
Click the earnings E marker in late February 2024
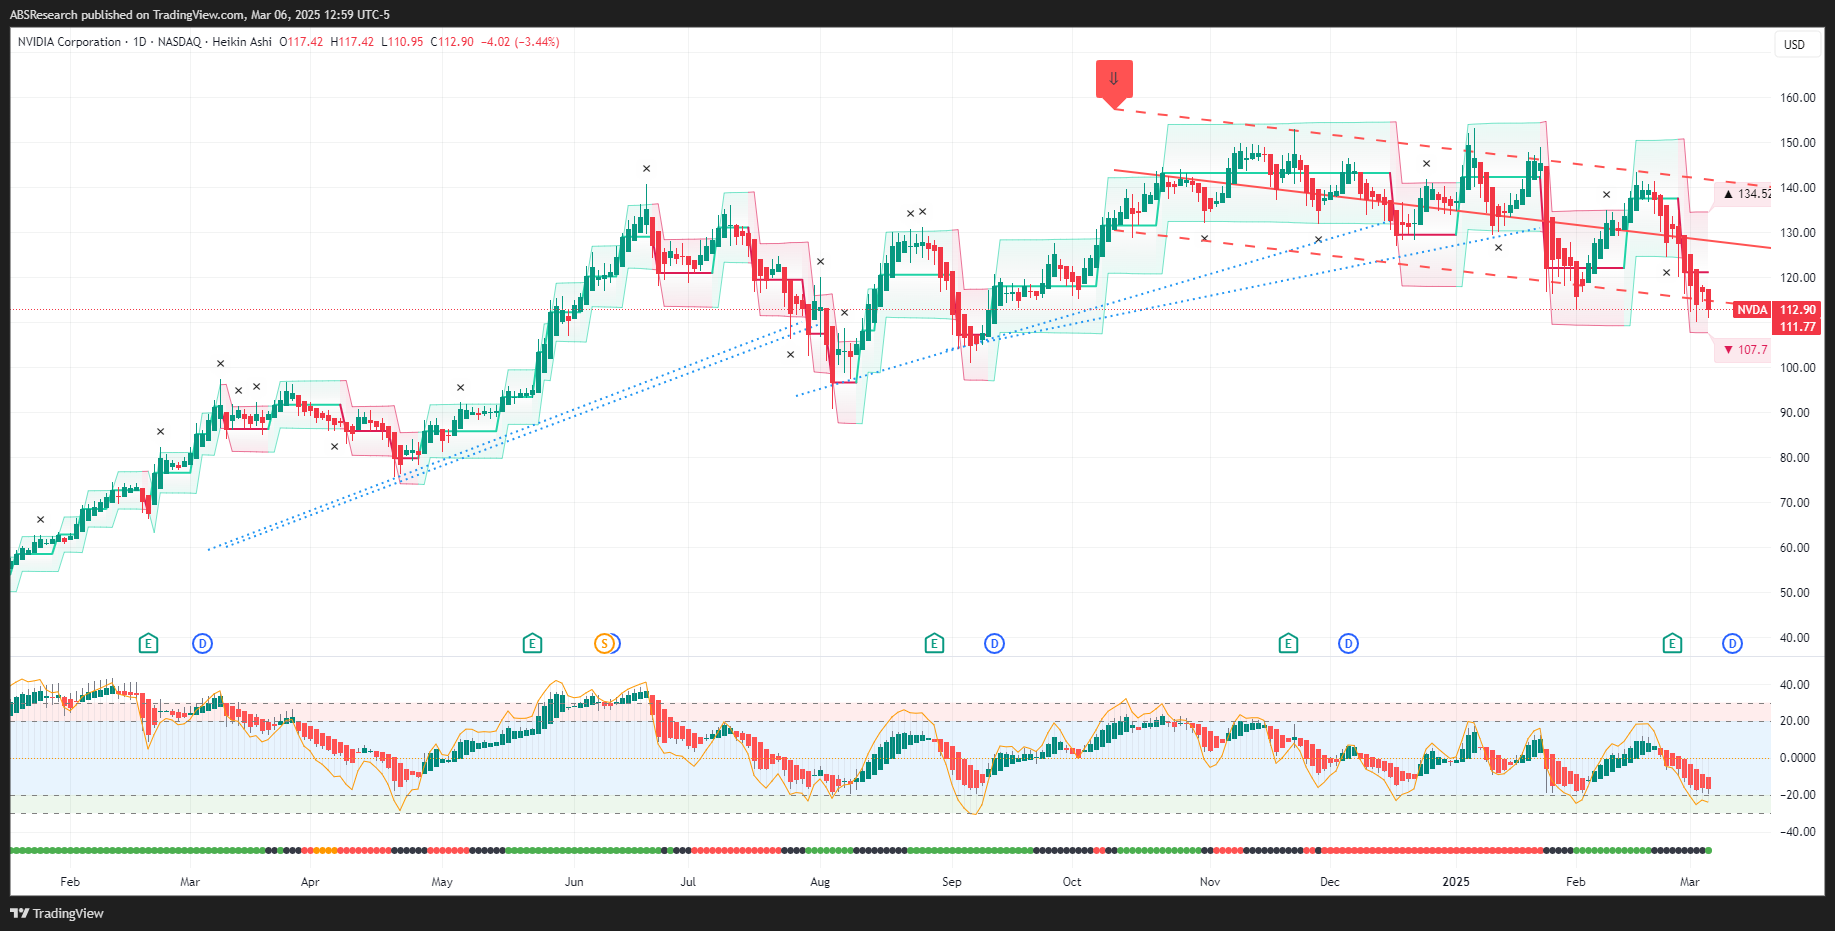148,643
